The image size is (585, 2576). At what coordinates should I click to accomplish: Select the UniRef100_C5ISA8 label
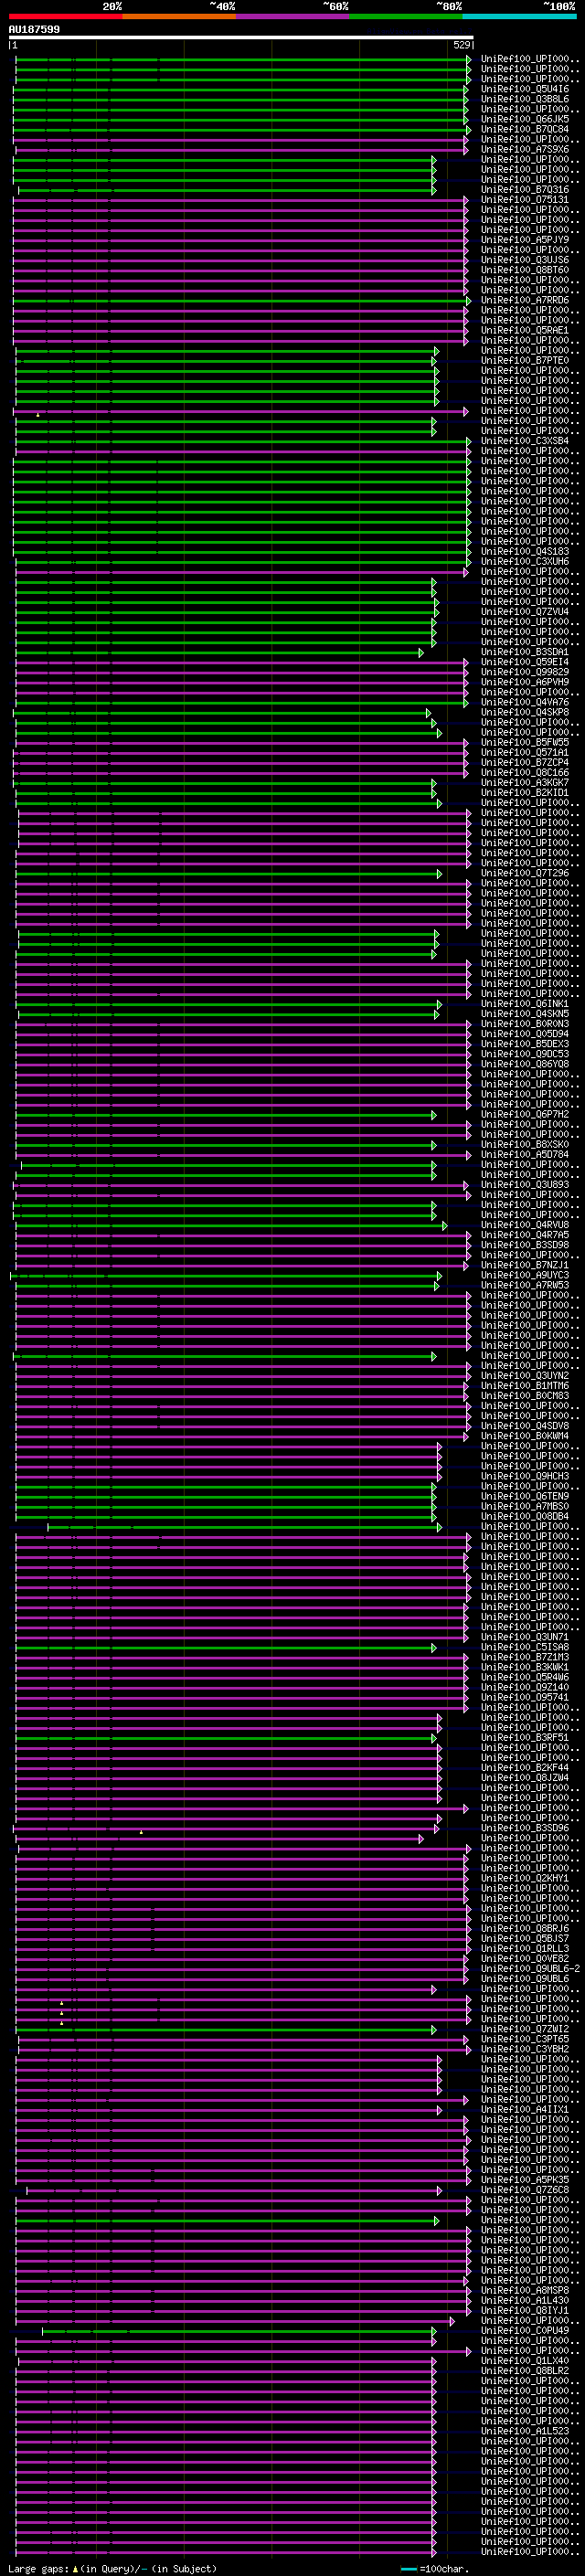click(x=525, y=1647)
